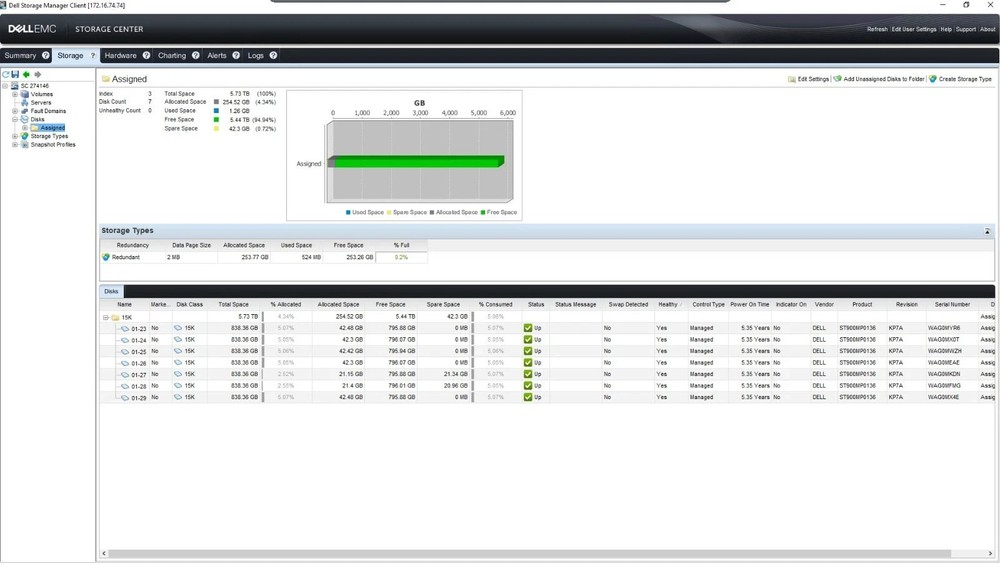Image resolution: width=1000 pixels, height=564 pixels.
Task: Expand the Assigned folder tree node
Action: click(x=25, y=128)
